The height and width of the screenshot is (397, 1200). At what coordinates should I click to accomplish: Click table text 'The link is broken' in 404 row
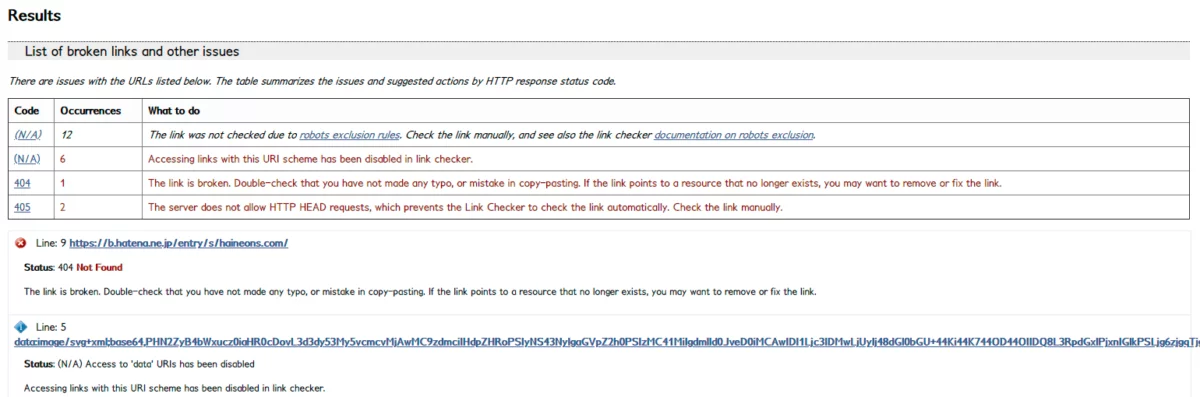[x=574, y=183]
